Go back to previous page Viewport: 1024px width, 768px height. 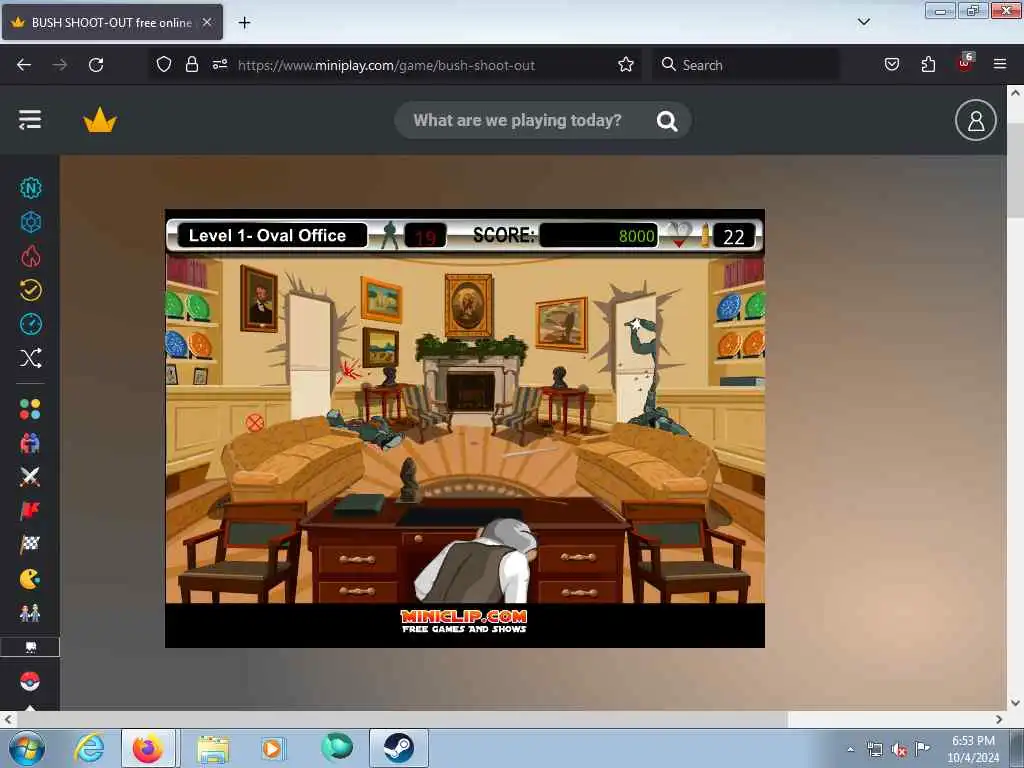[x=24, y=65]
